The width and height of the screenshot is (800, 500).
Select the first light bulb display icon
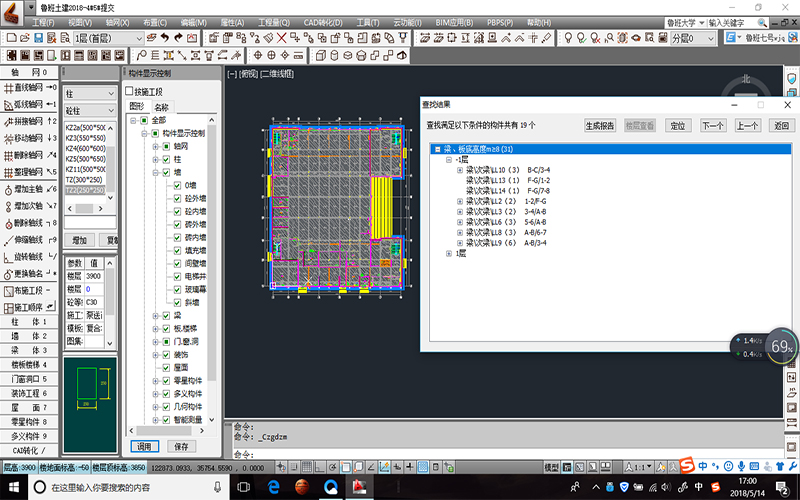coord(568,38)
